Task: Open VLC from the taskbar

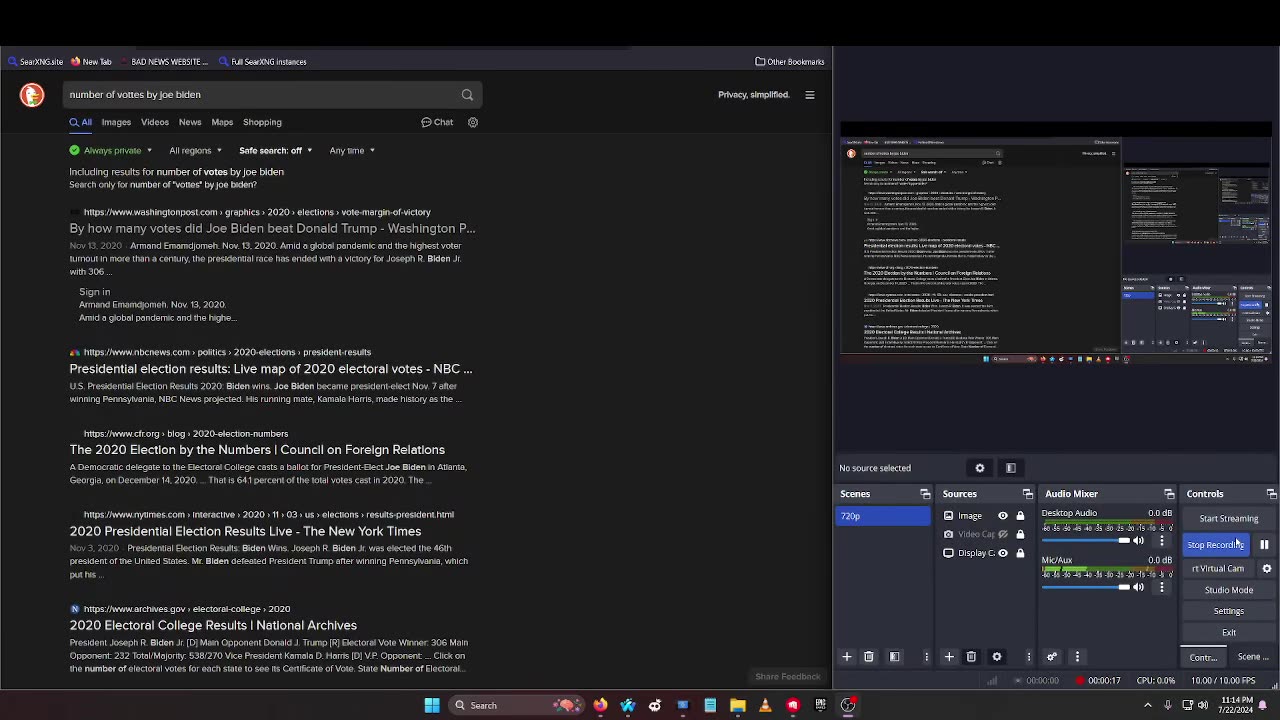Action: coord(765,705)
